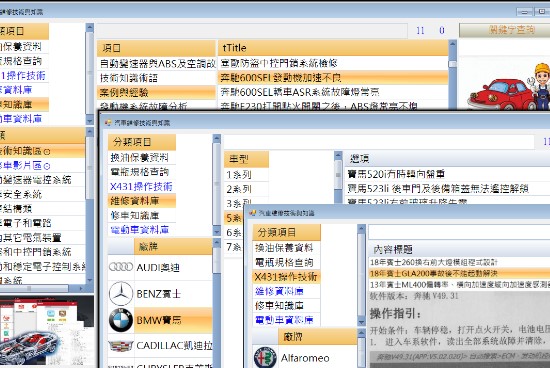Open the X431操作技術 item in front window

point(286,277)
